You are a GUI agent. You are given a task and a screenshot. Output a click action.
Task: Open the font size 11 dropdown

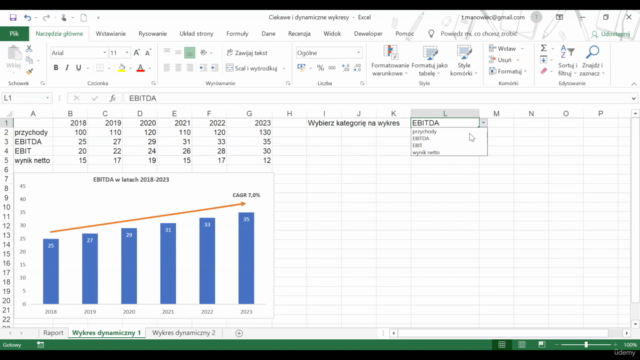[127, 53]
